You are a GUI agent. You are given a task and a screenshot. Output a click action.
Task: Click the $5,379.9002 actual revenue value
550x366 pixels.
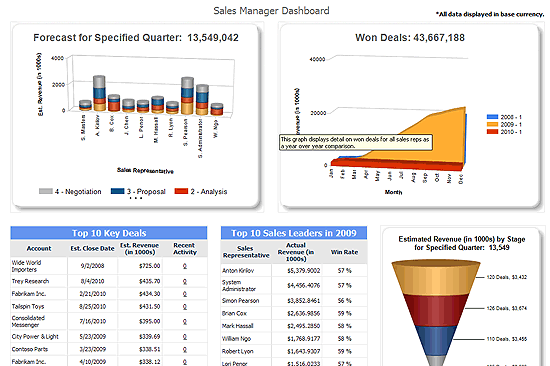click(x=304, y=271)
